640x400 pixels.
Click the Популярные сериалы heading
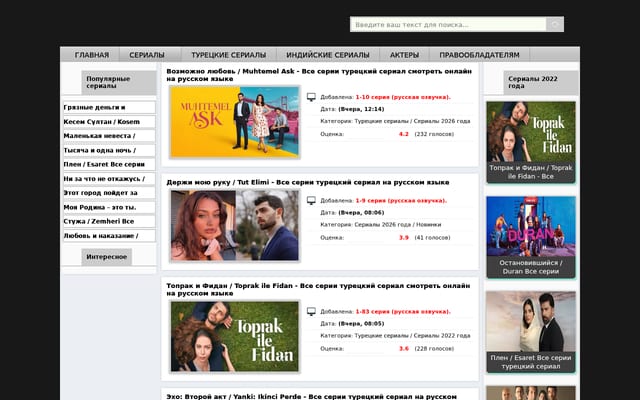[x=118, y=82]
